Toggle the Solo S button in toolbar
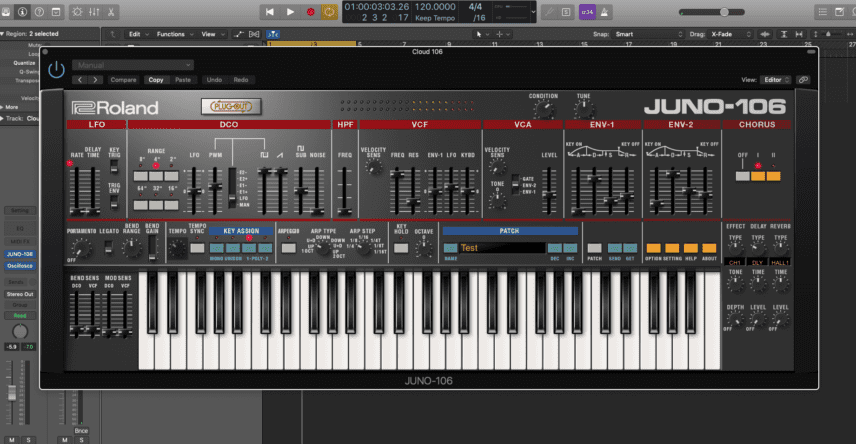856x444 pixels. [x=566, y=11]
